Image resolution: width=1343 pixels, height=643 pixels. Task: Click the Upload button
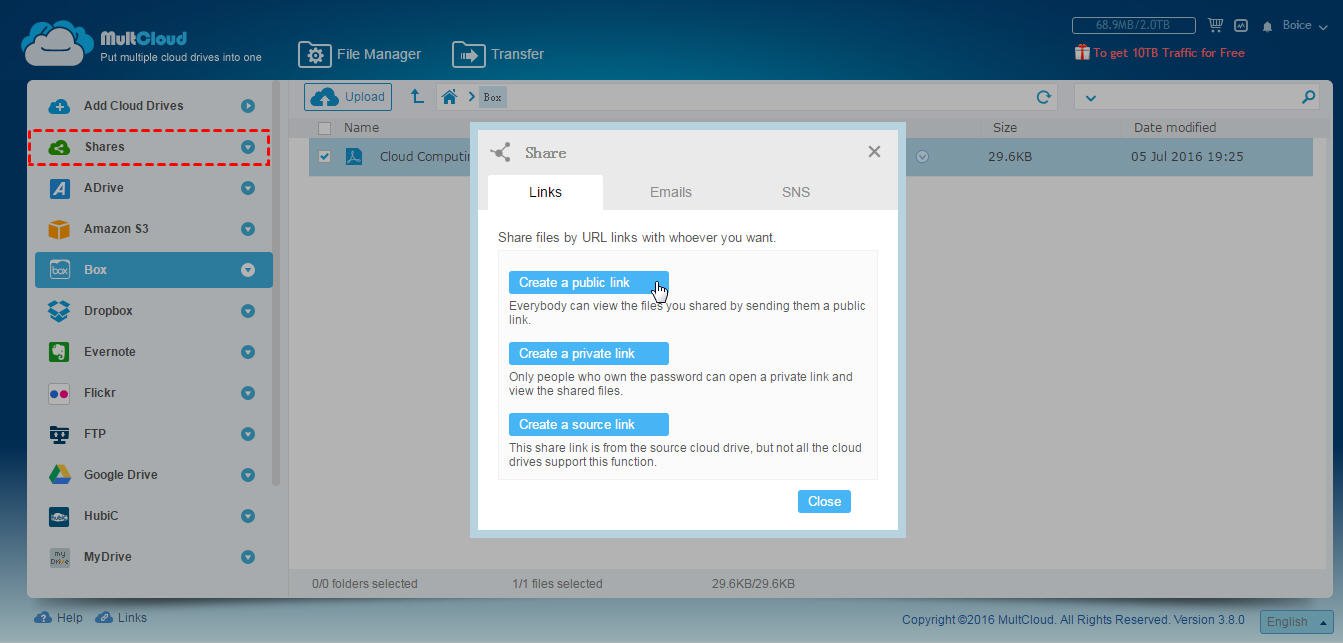[x=348, y=97]
